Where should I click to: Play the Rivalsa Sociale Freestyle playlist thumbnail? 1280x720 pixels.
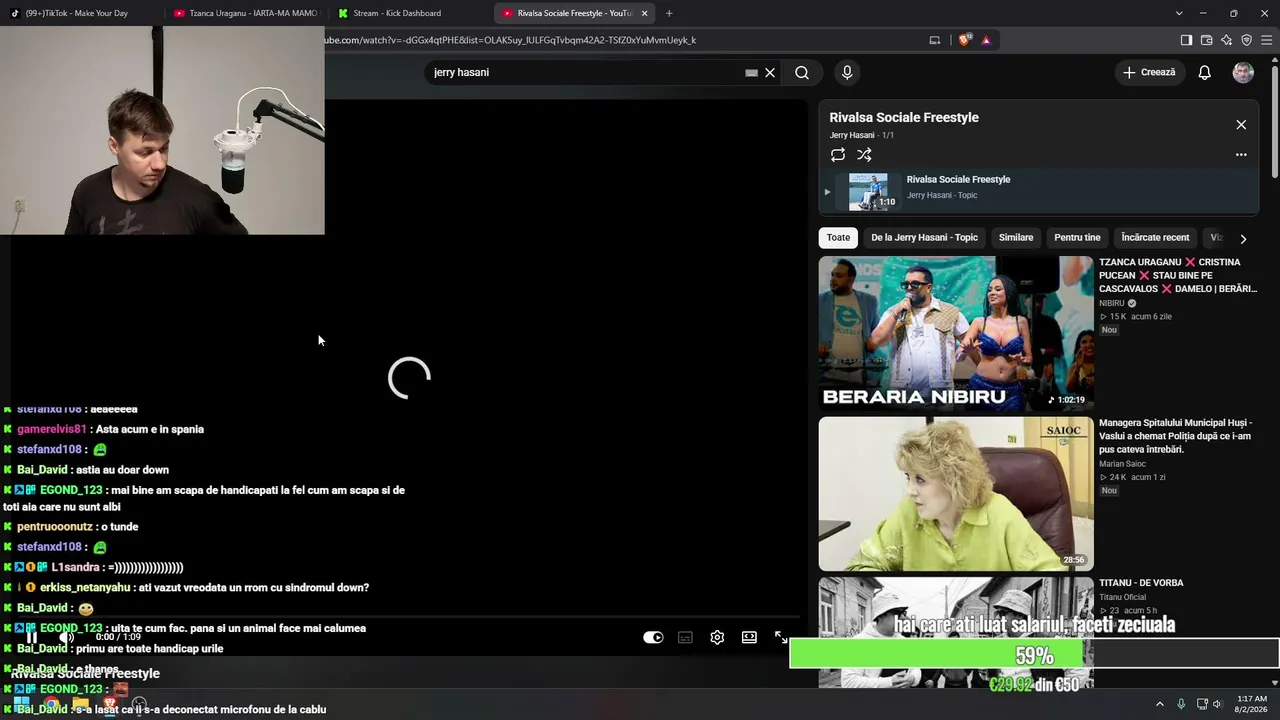[868, 192]
